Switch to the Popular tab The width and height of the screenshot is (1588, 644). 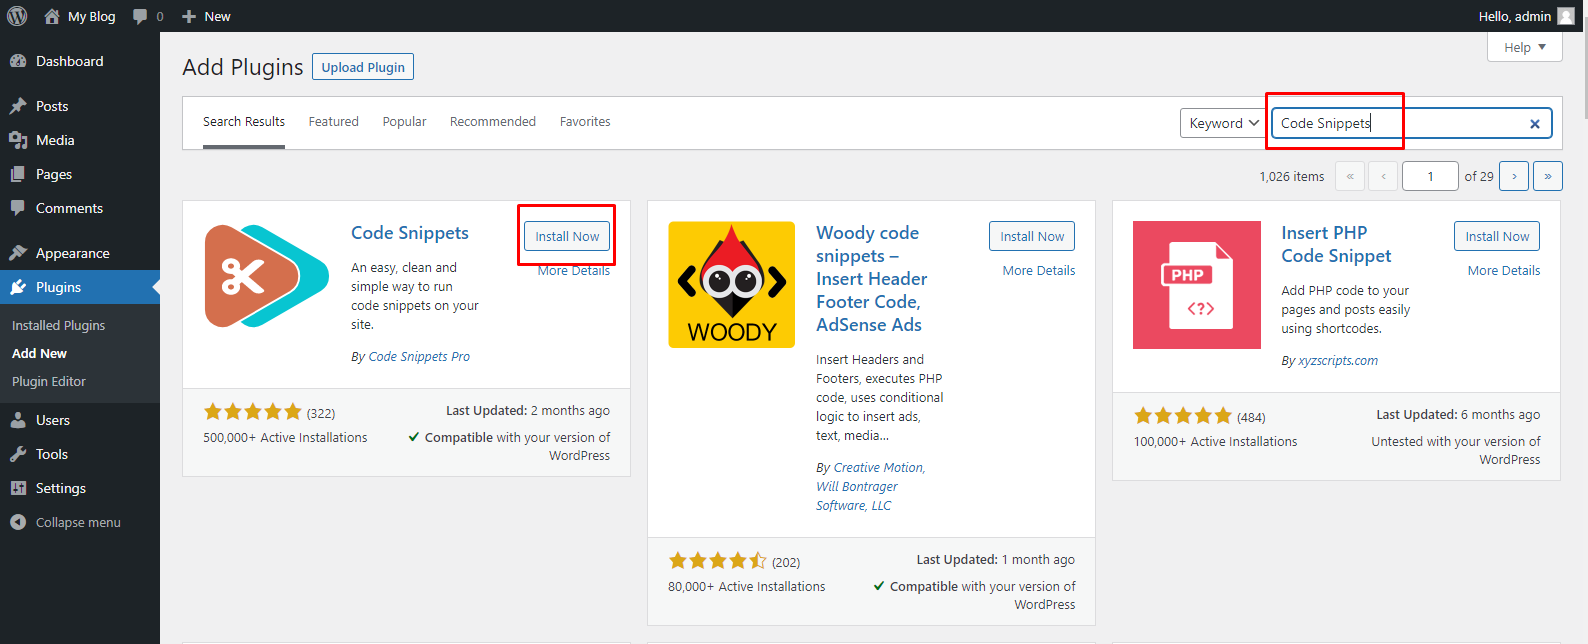[404, 122]
